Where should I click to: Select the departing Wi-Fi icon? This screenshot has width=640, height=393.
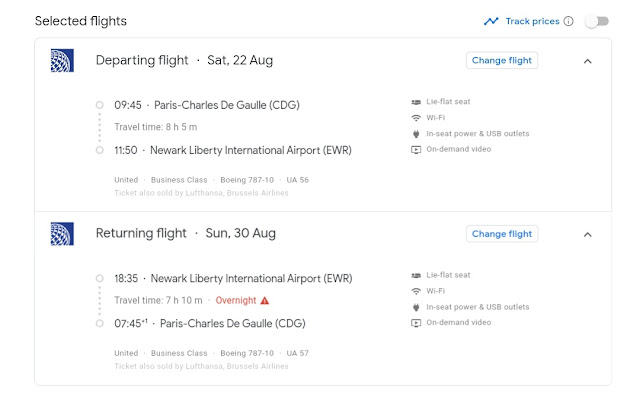416,118
